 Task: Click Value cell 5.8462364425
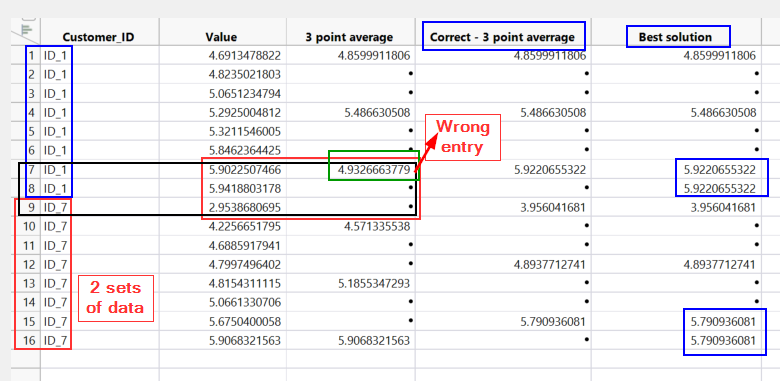(x=245, y=150)
